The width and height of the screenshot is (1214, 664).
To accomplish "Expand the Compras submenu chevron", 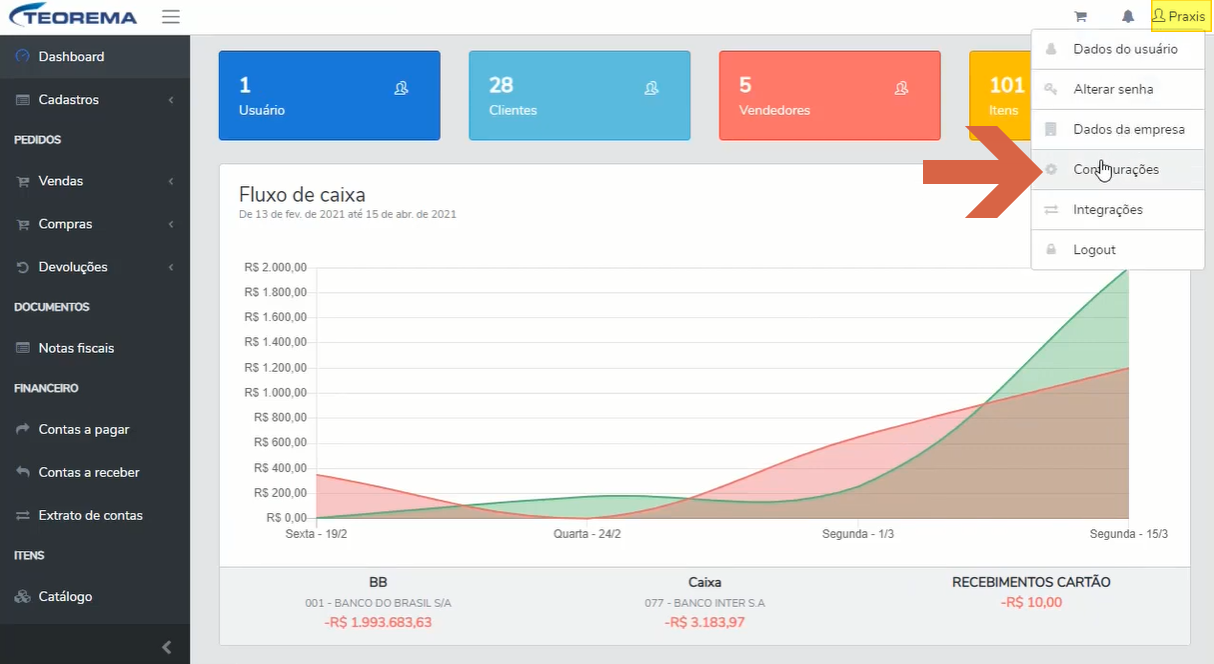I will pos(171,225).
